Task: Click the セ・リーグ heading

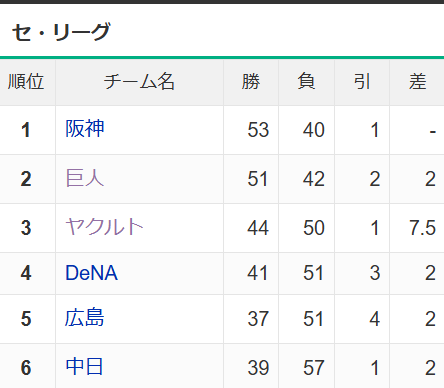Action: tap(61, 32)
